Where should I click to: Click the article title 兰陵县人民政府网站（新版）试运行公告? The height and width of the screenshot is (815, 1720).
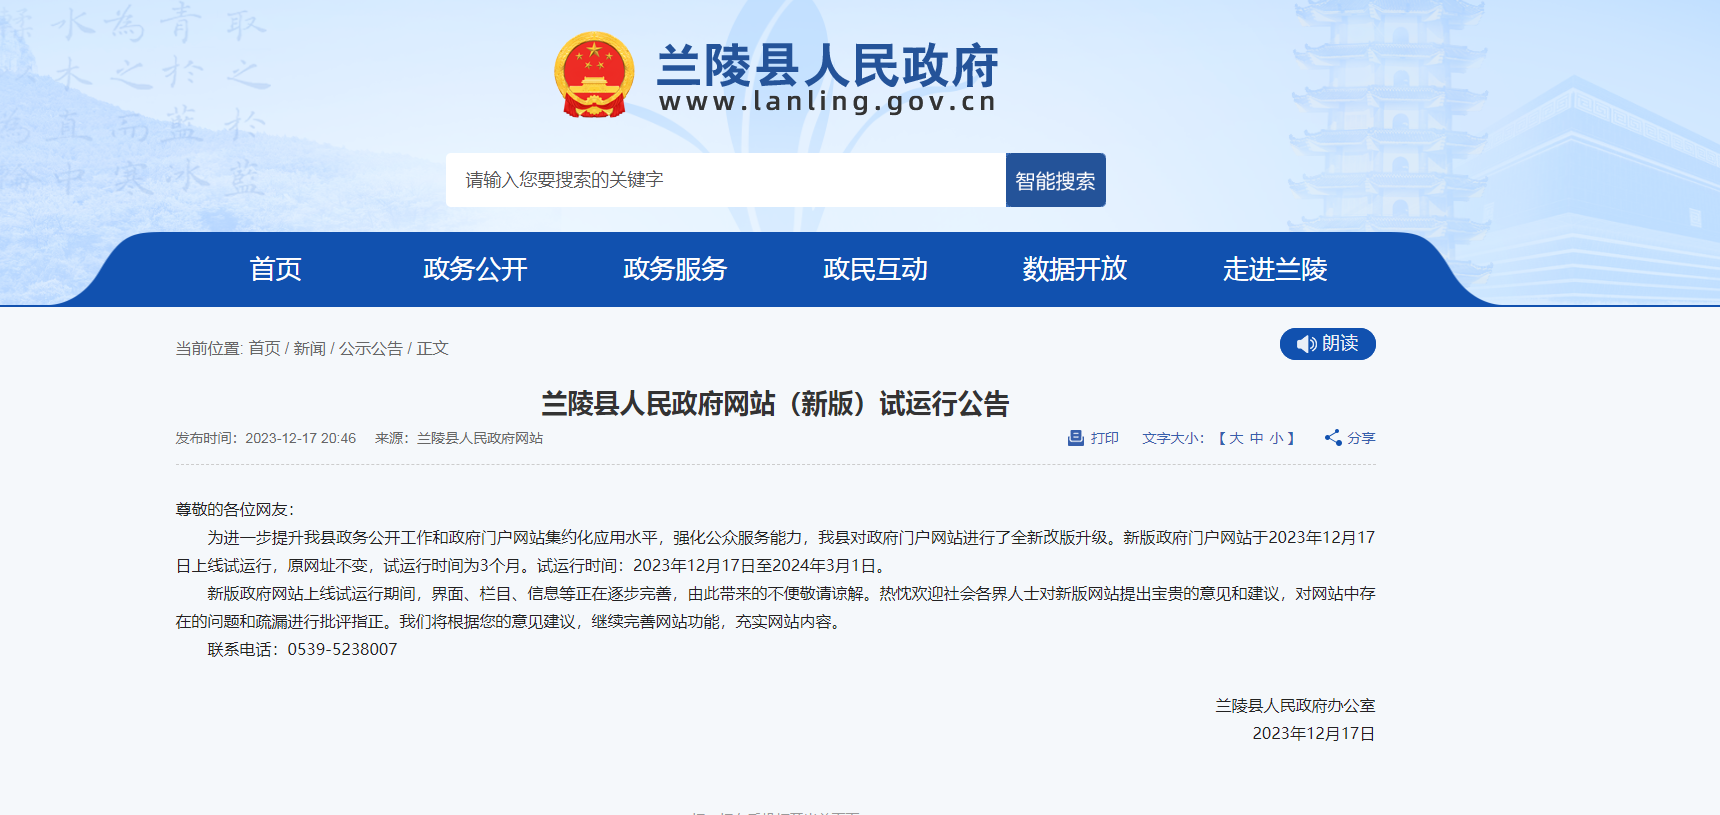775,404
